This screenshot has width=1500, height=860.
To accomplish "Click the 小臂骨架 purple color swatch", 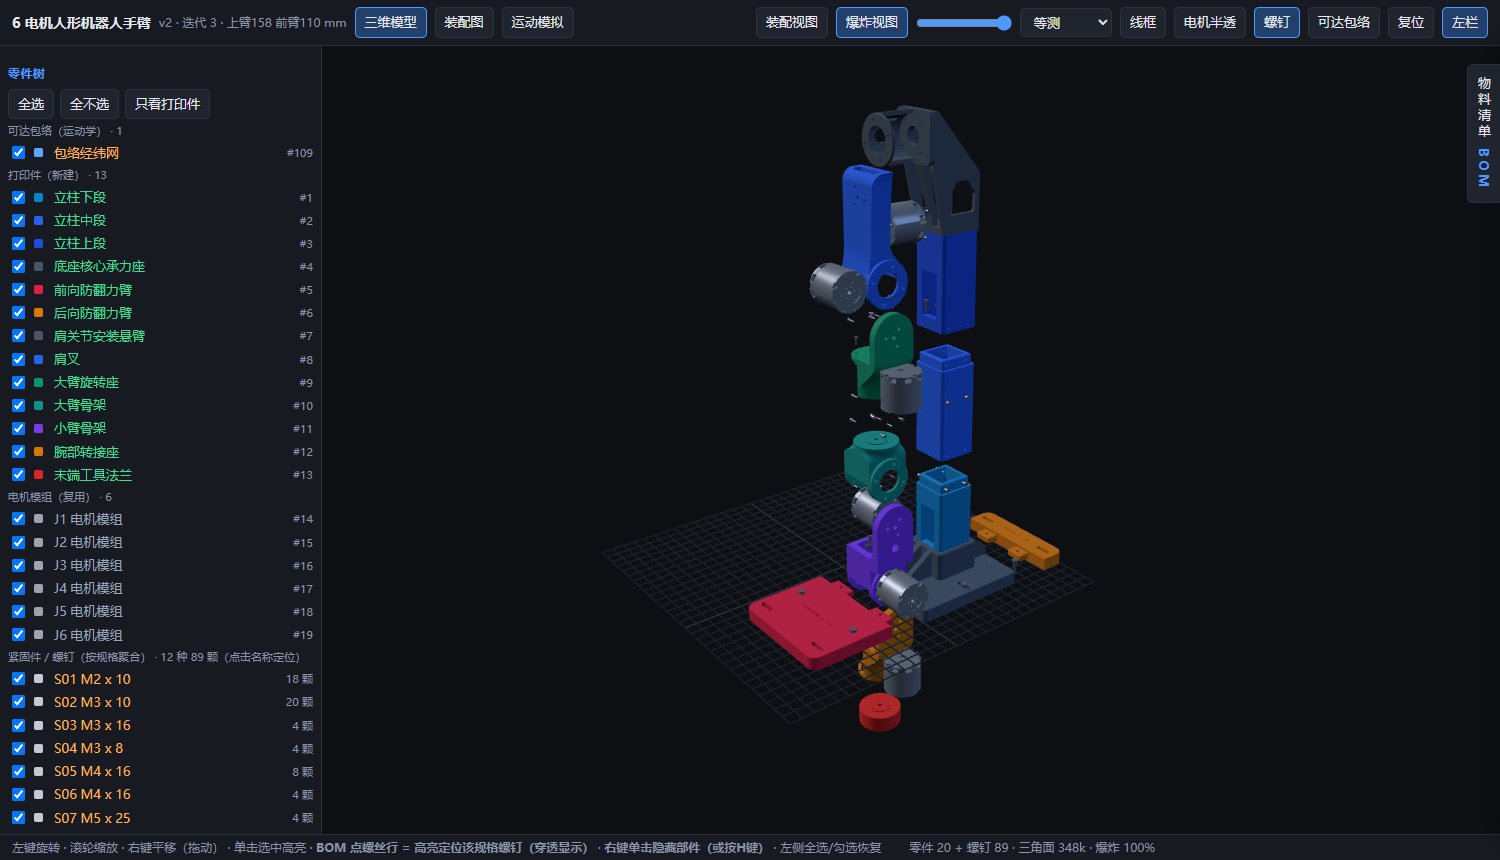I will pyautogui.click(x=38, y=428).
